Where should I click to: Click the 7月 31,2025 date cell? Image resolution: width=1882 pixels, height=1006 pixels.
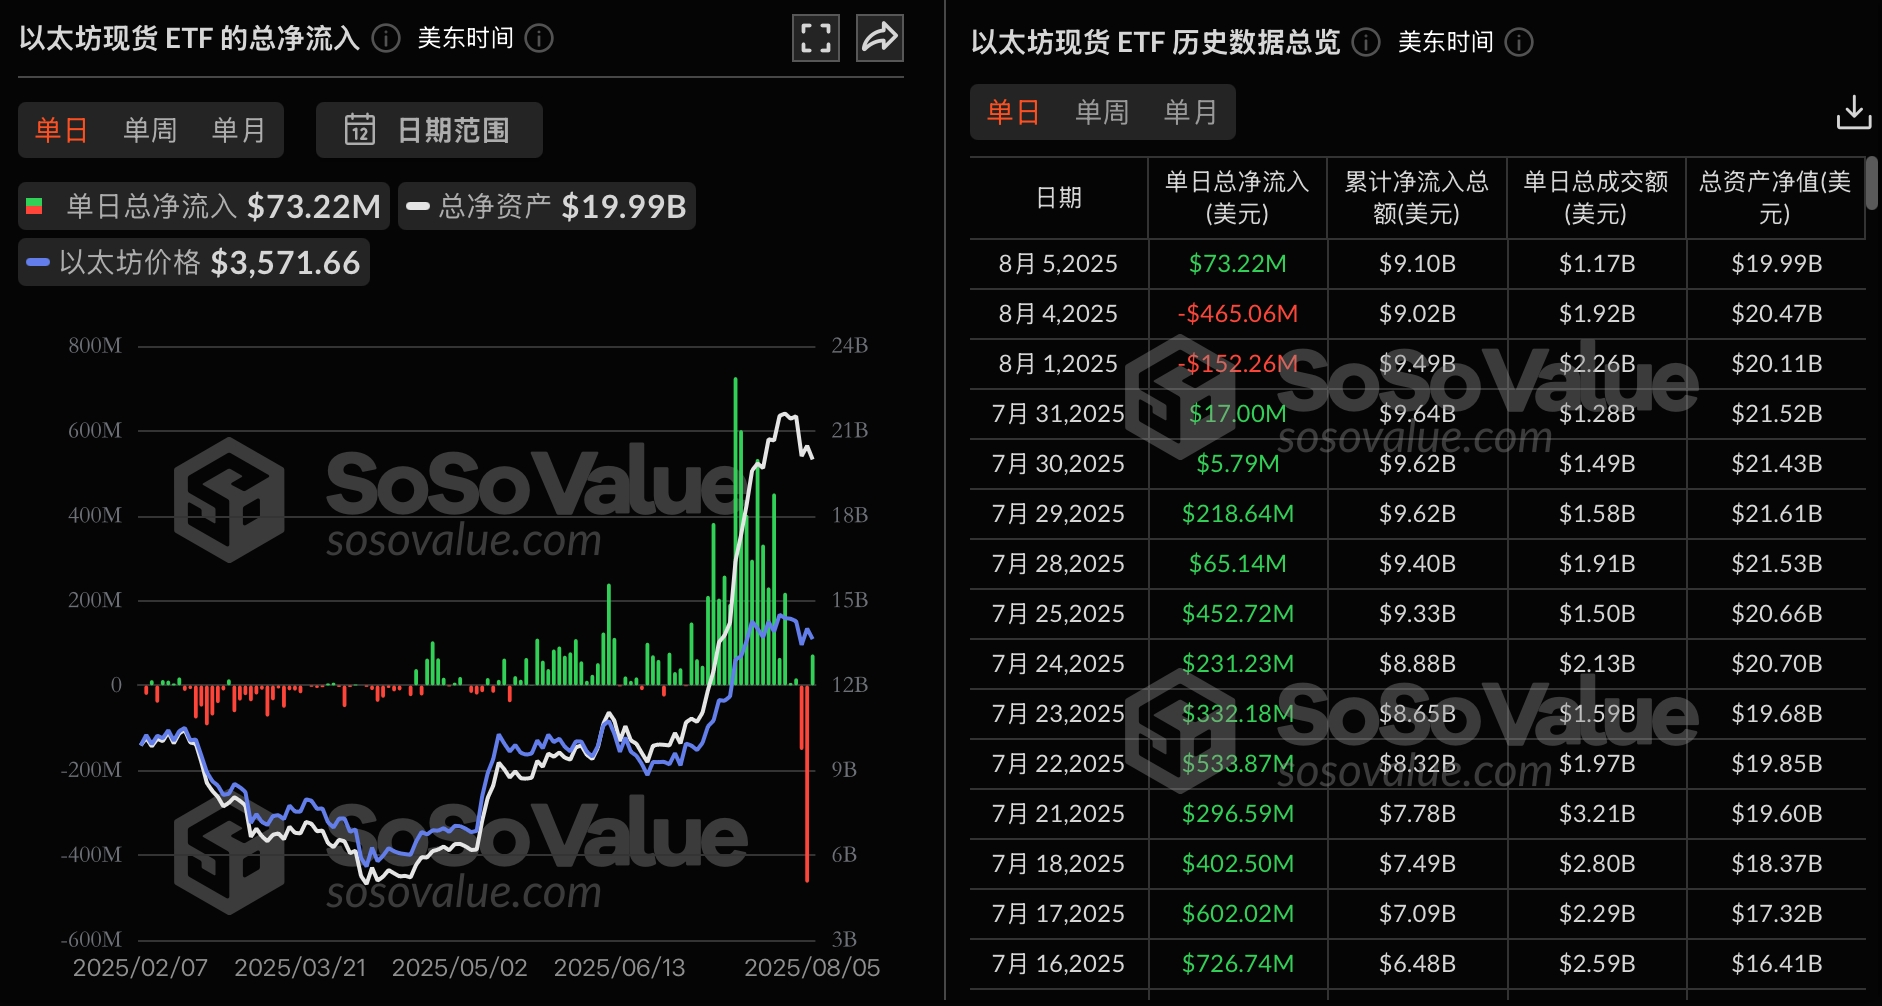pyautogui.click(x=1058, y=414)
